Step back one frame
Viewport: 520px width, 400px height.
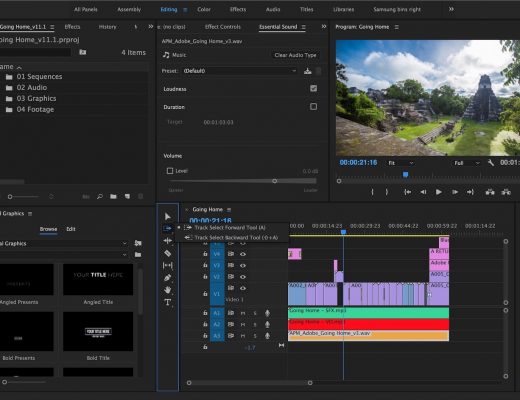coord(423,192)
